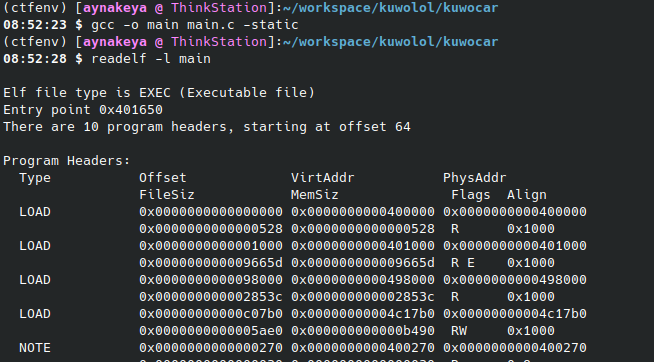The image size is (654, 362).
Task: Click the 'RW' flags value
Action: 459,331
